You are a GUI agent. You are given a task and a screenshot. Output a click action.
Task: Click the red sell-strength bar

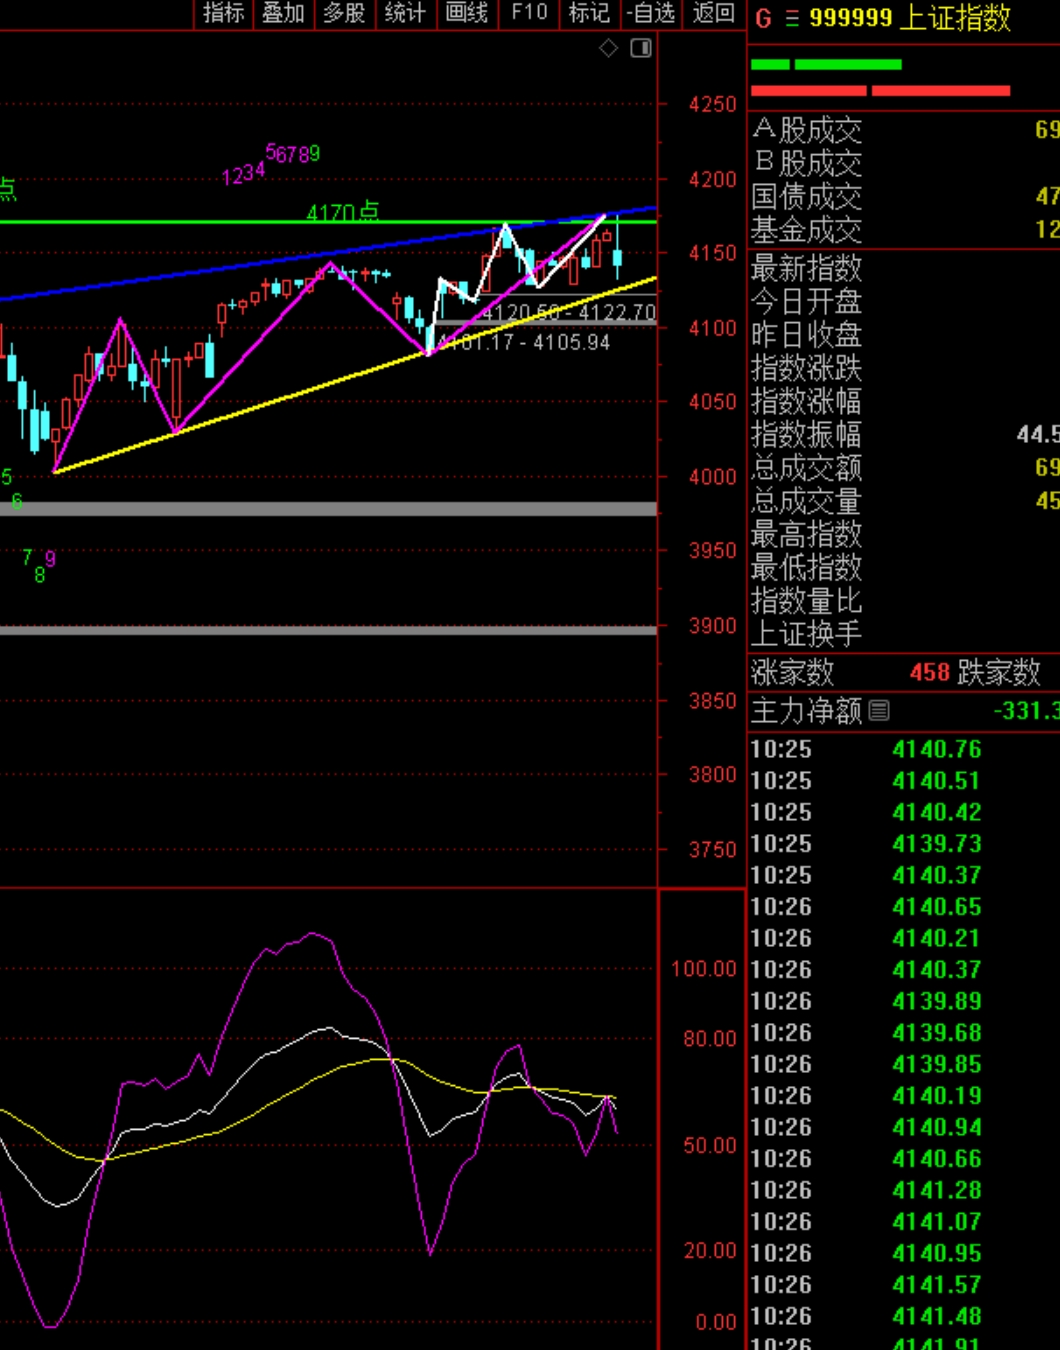coord(880,91)
